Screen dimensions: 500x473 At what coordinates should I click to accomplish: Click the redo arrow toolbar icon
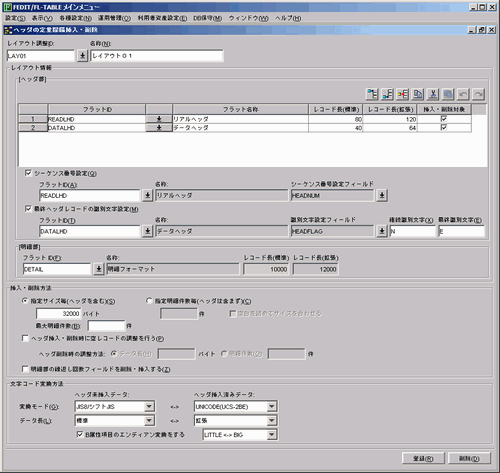tap(479, 94)
